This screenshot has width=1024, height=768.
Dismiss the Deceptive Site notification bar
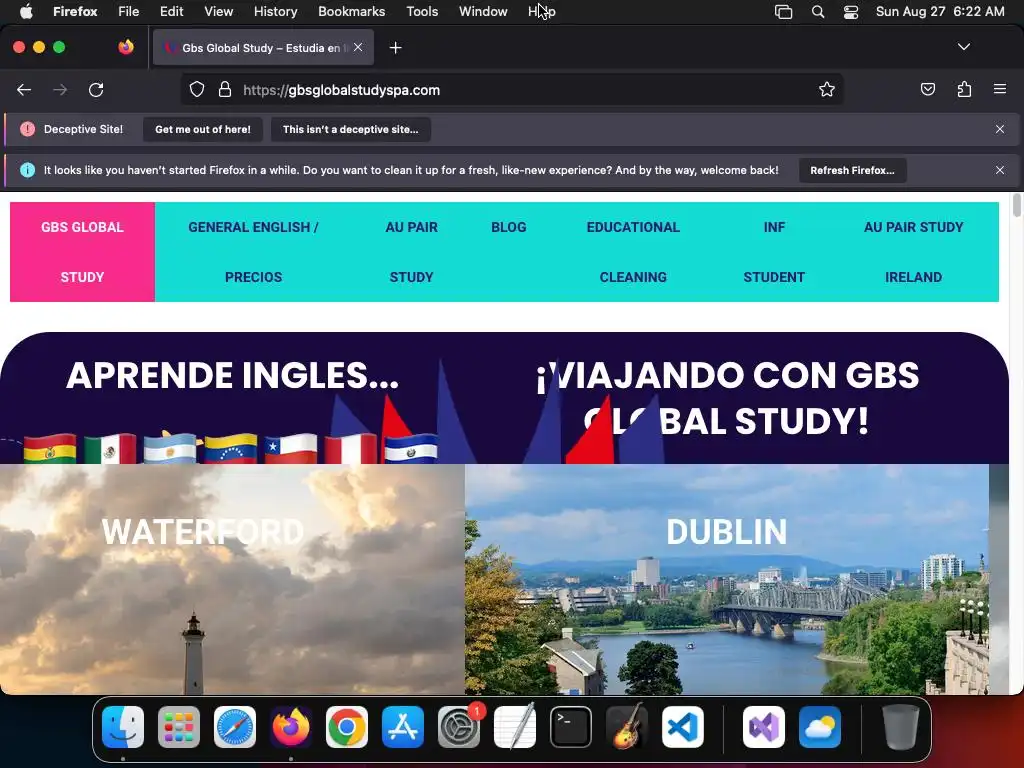tap(999, 129)
